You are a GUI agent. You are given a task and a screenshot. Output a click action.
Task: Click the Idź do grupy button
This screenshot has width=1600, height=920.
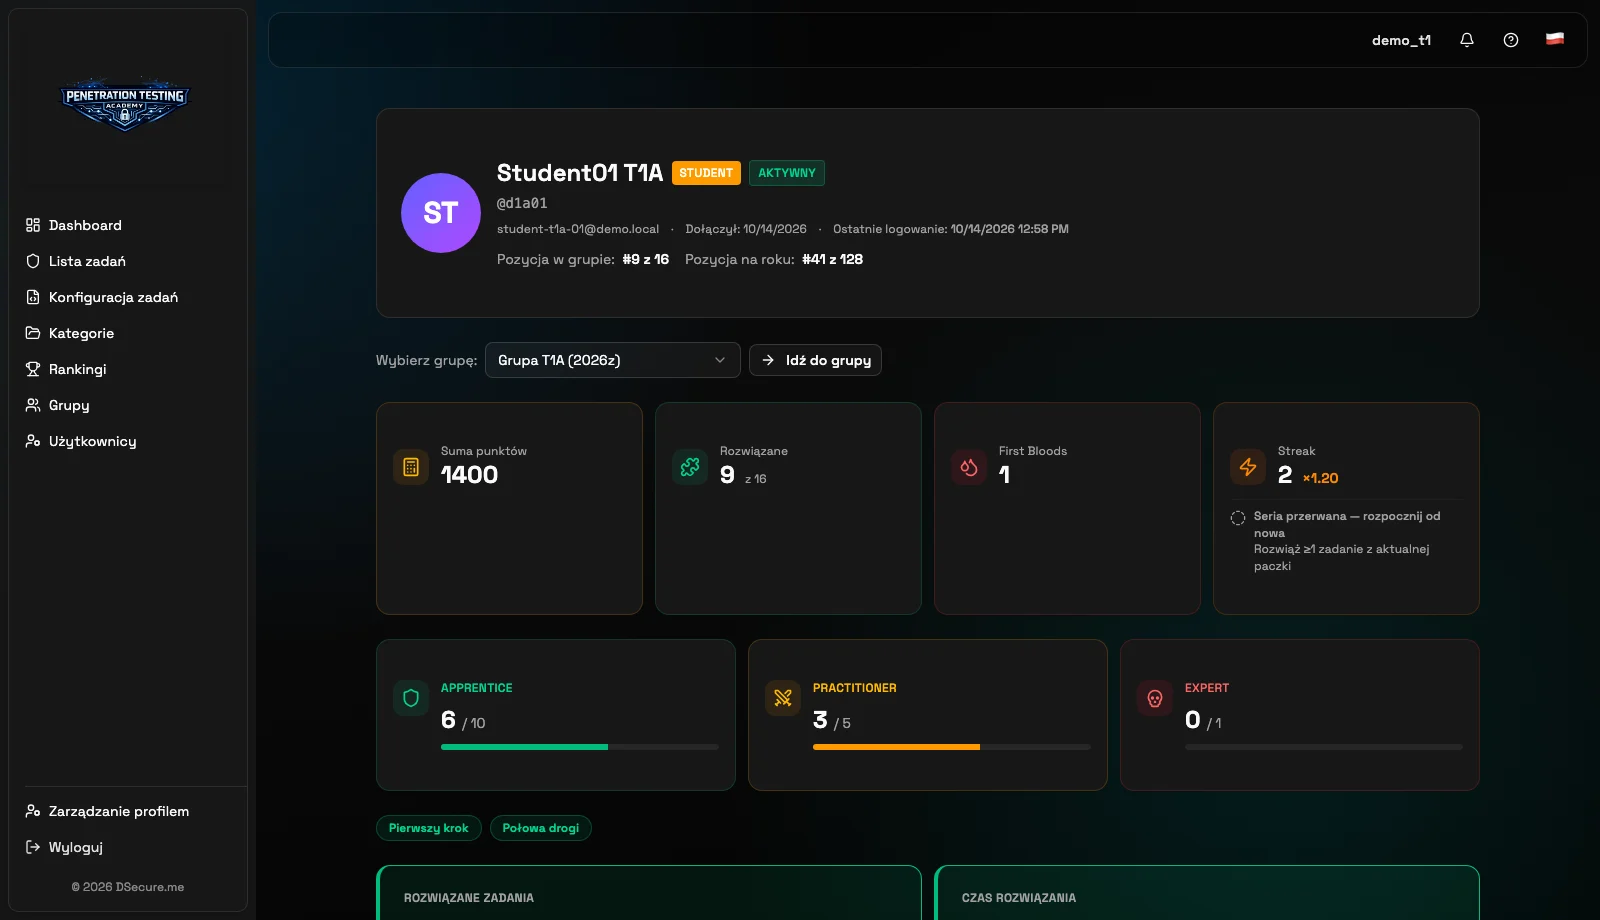(x=815, y=360)
